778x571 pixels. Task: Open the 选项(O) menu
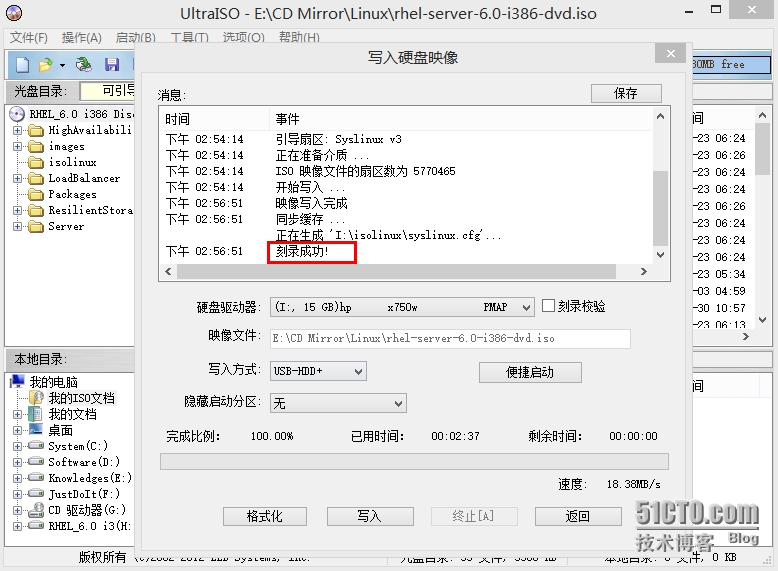click(x=243, y=37)
